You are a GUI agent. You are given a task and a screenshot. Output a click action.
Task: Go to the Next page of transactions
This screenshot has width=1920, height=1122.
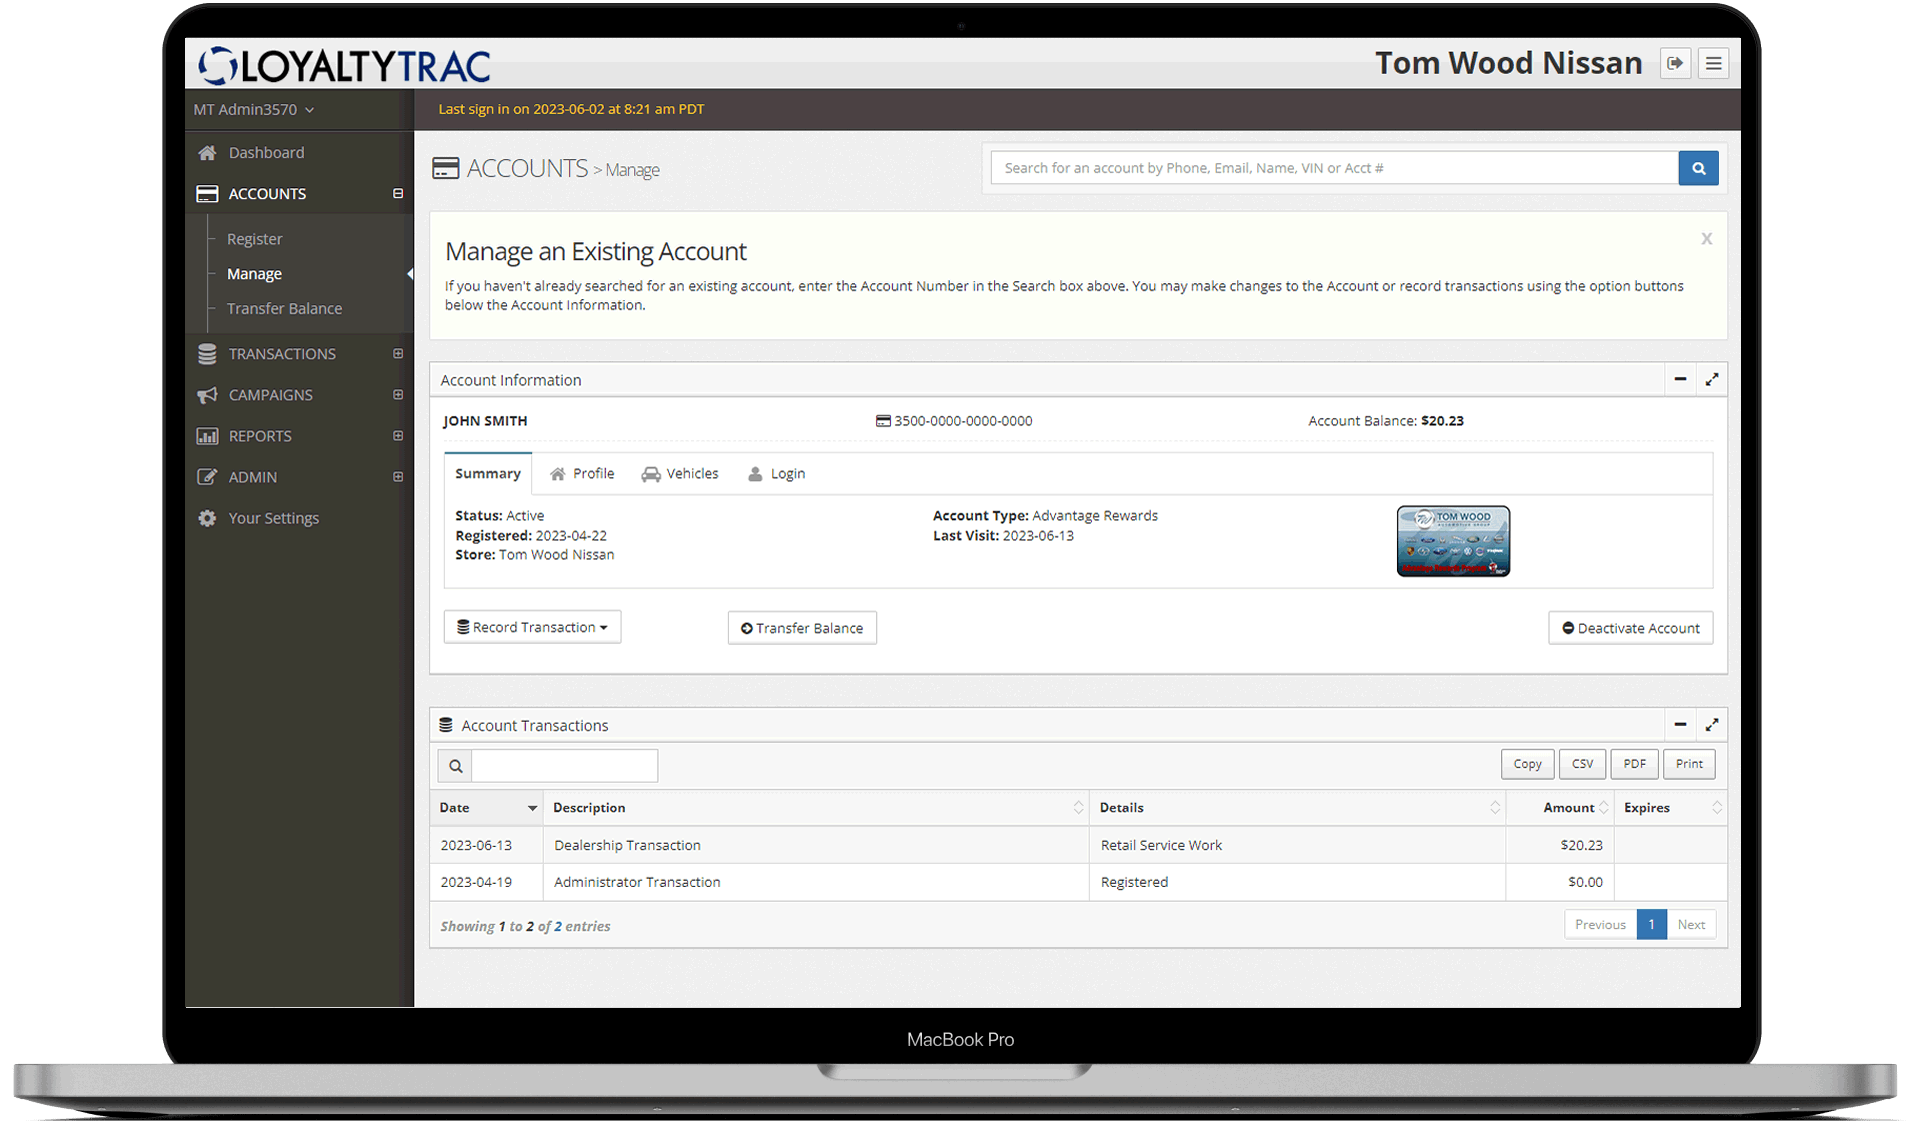(1691, 925)
